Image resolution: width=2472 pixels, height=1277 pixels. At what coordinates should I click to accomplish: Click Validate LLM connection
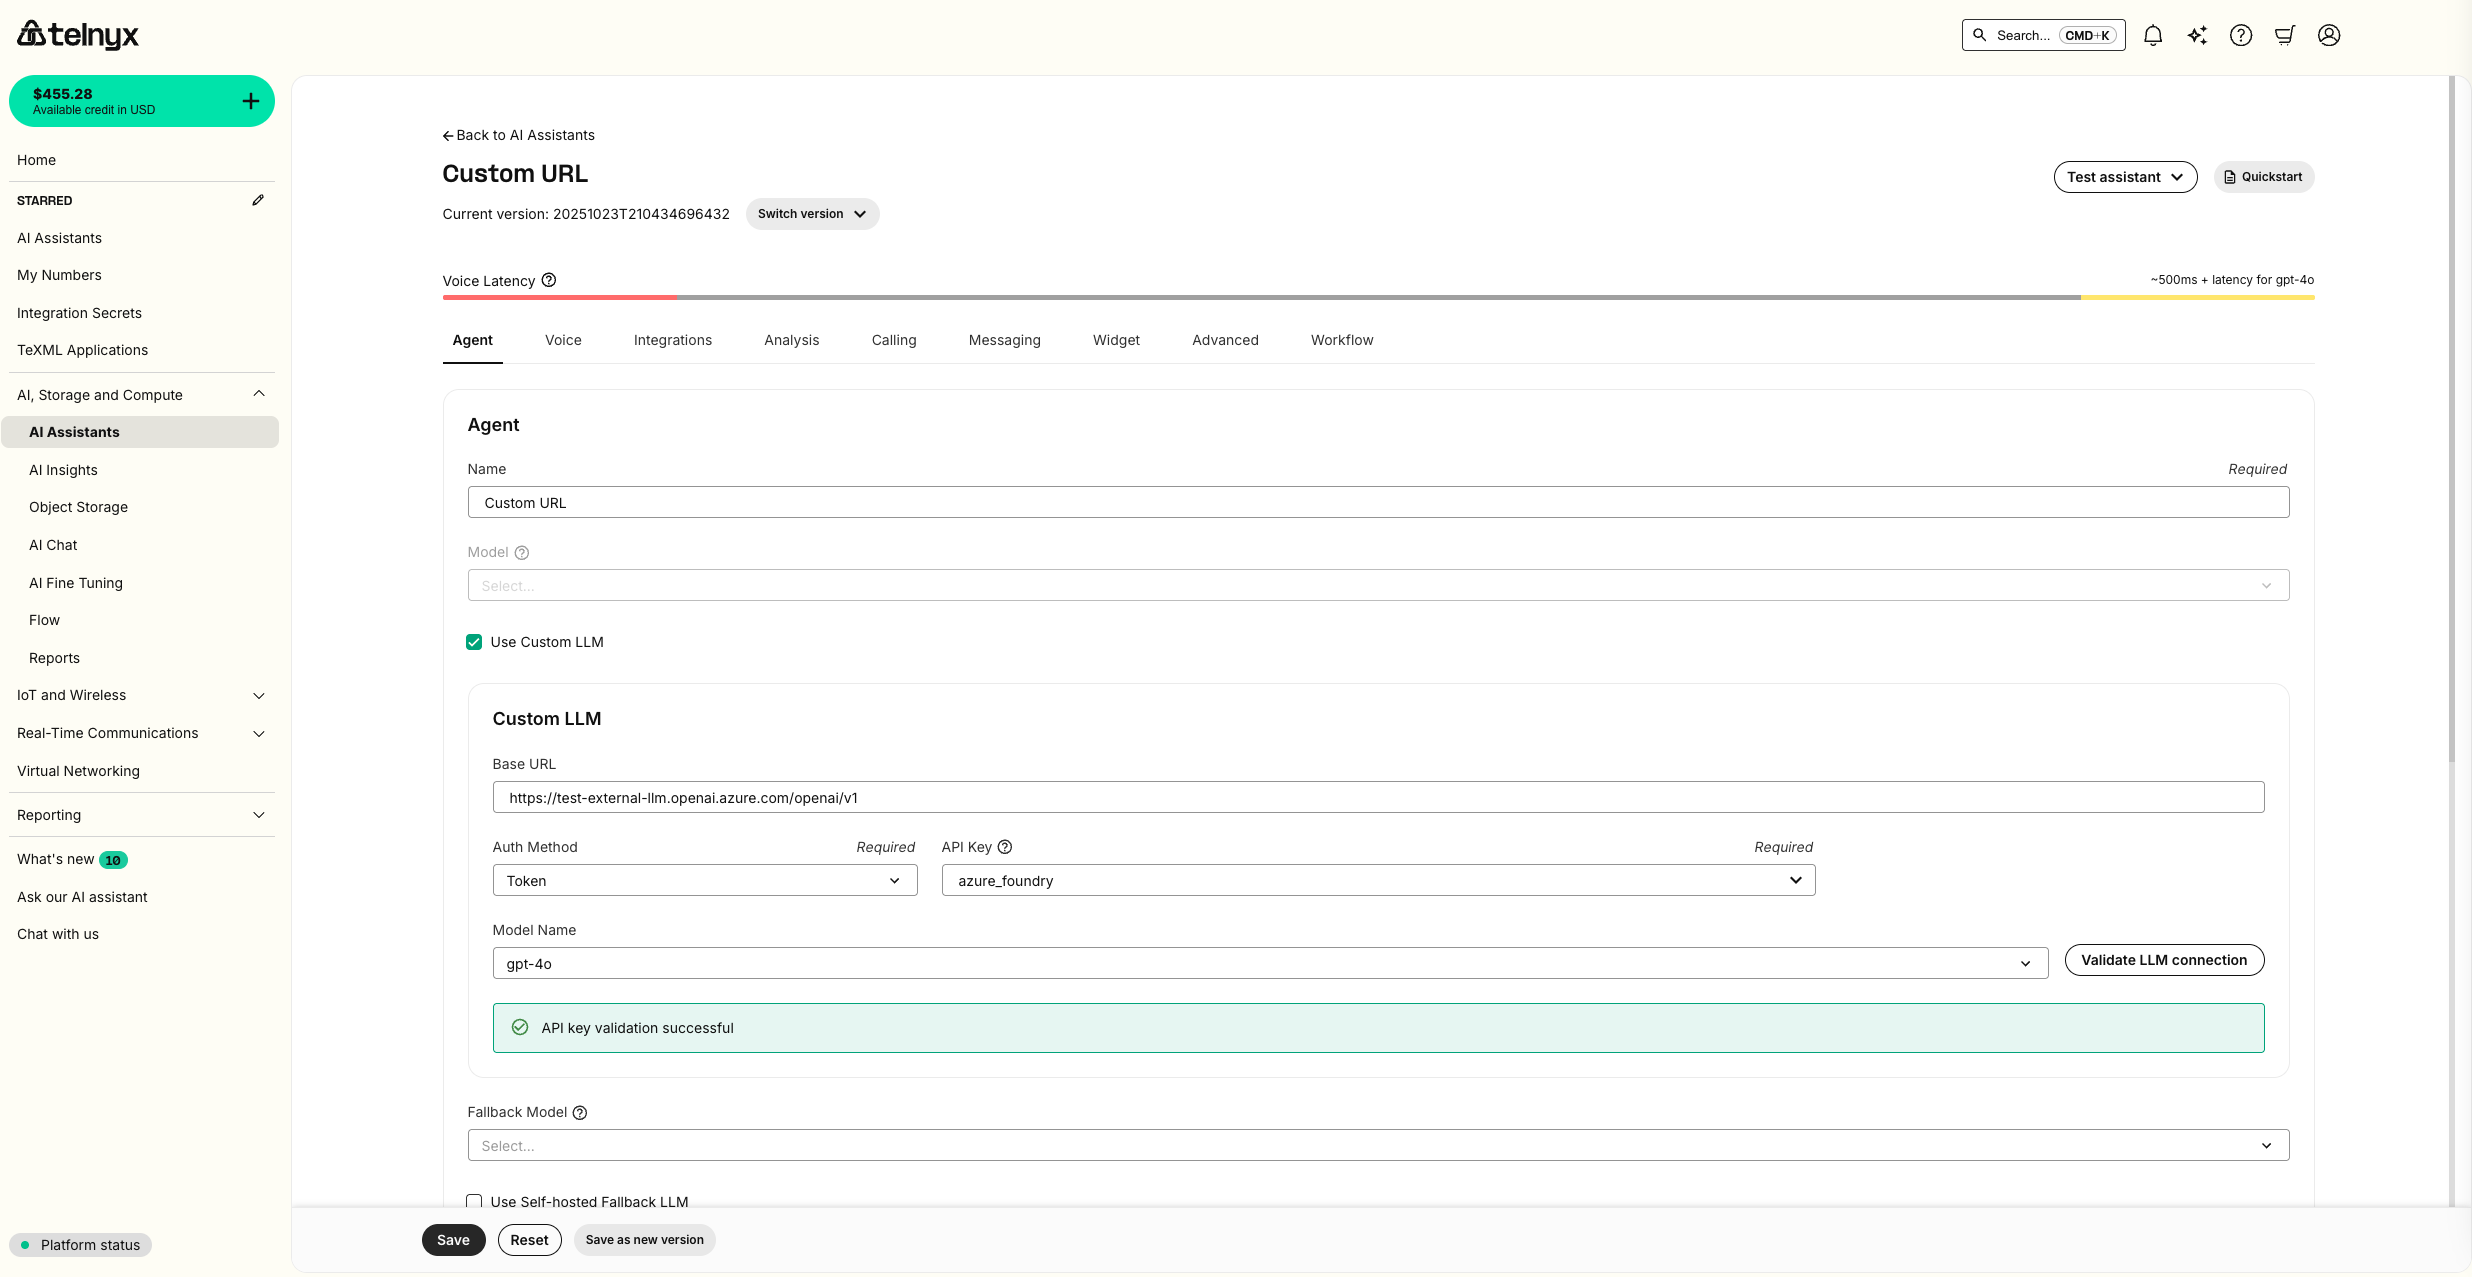[2164, 959]
